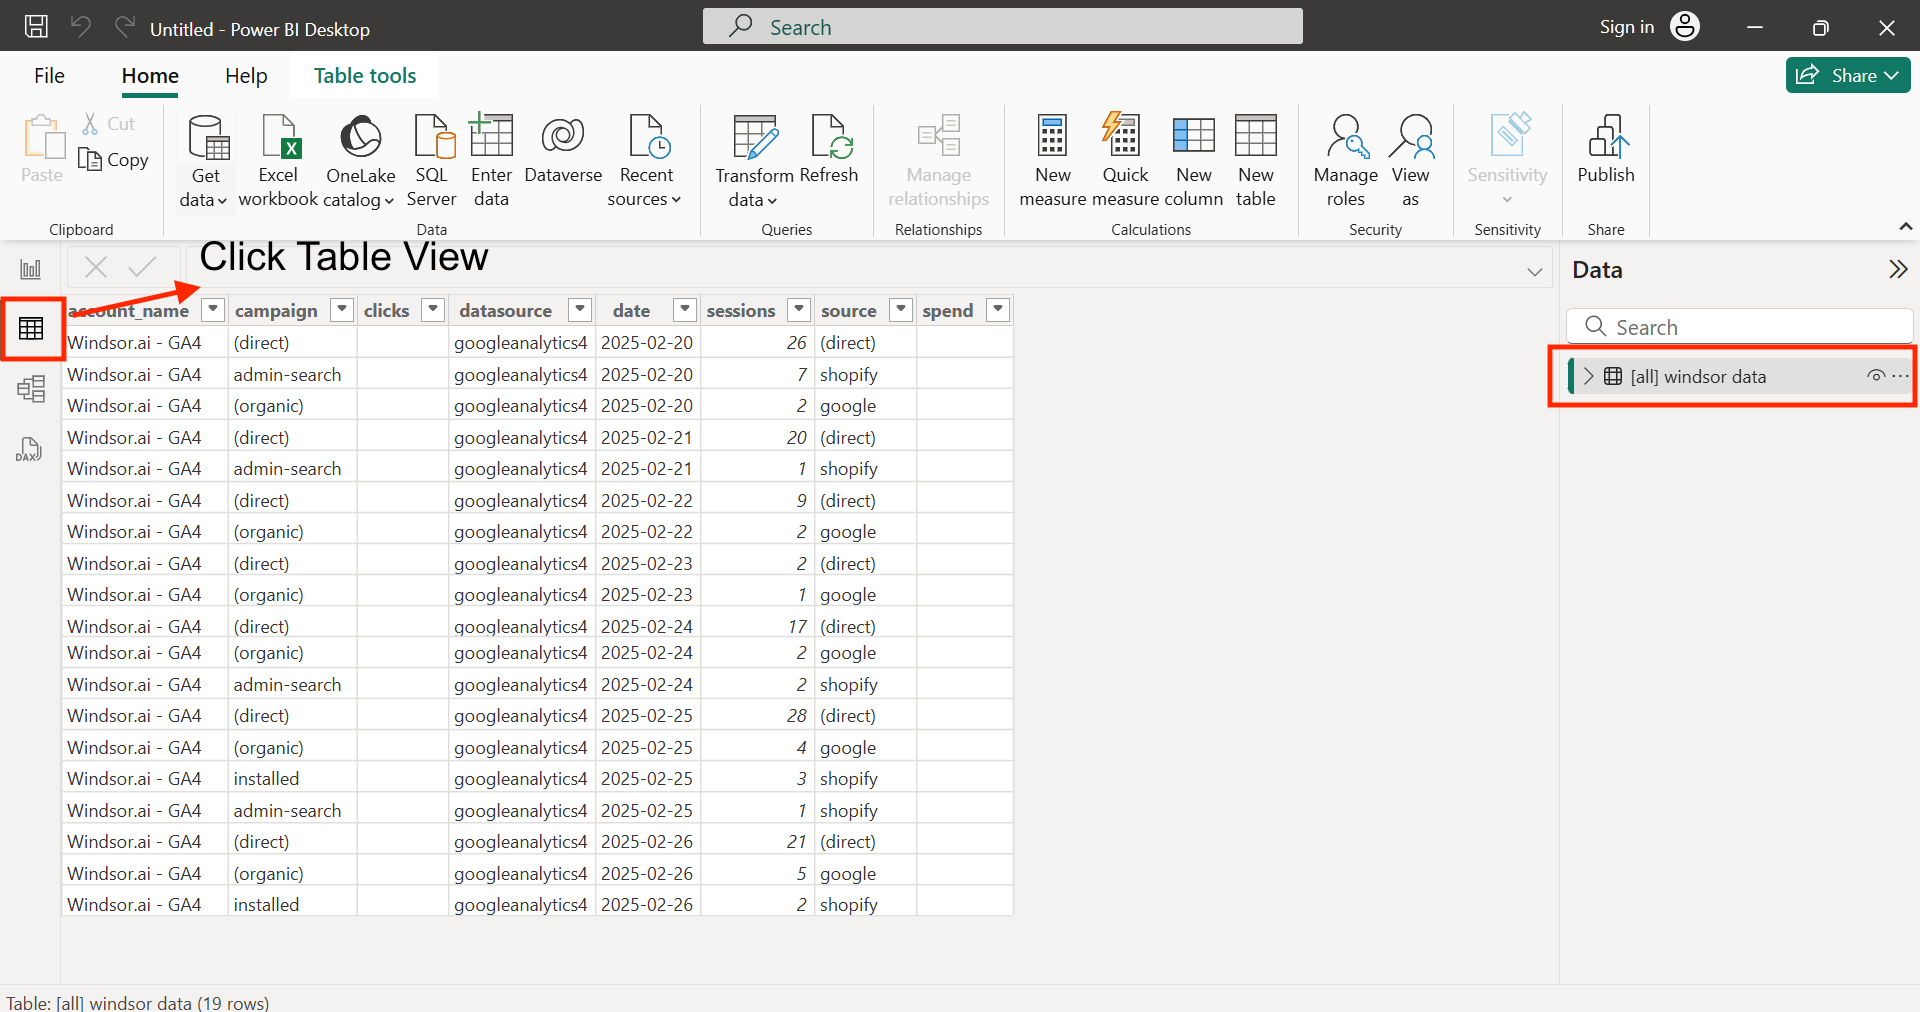
Task: Select the Home ribbon tab
Action: point(150,76)
